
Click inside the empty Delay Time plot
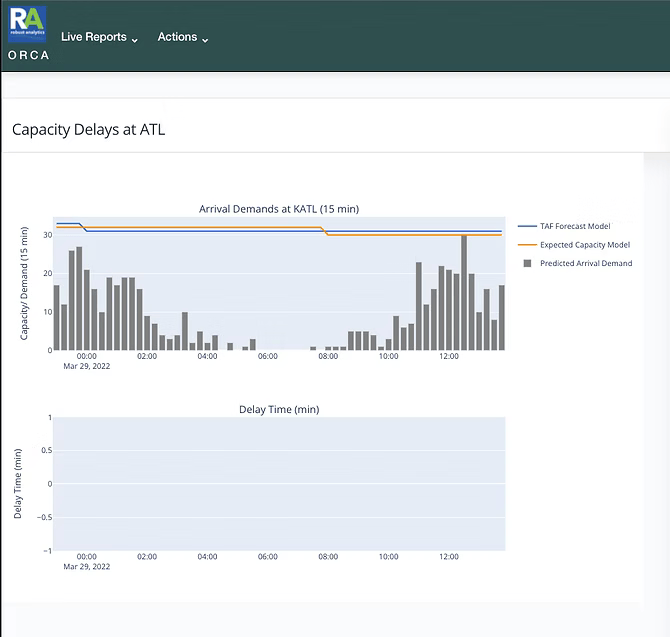(279, 483)
